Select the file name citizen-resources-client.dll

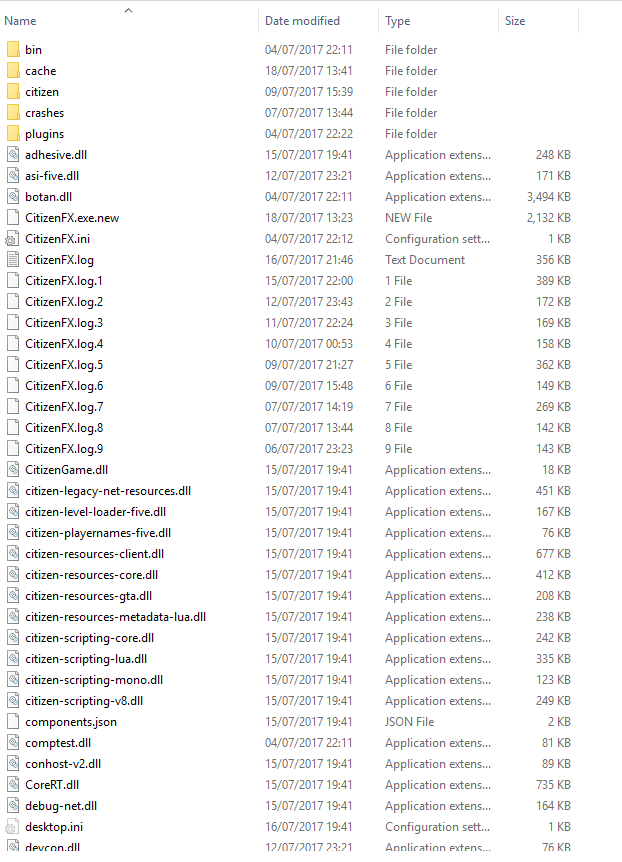[x=95, y=554]
